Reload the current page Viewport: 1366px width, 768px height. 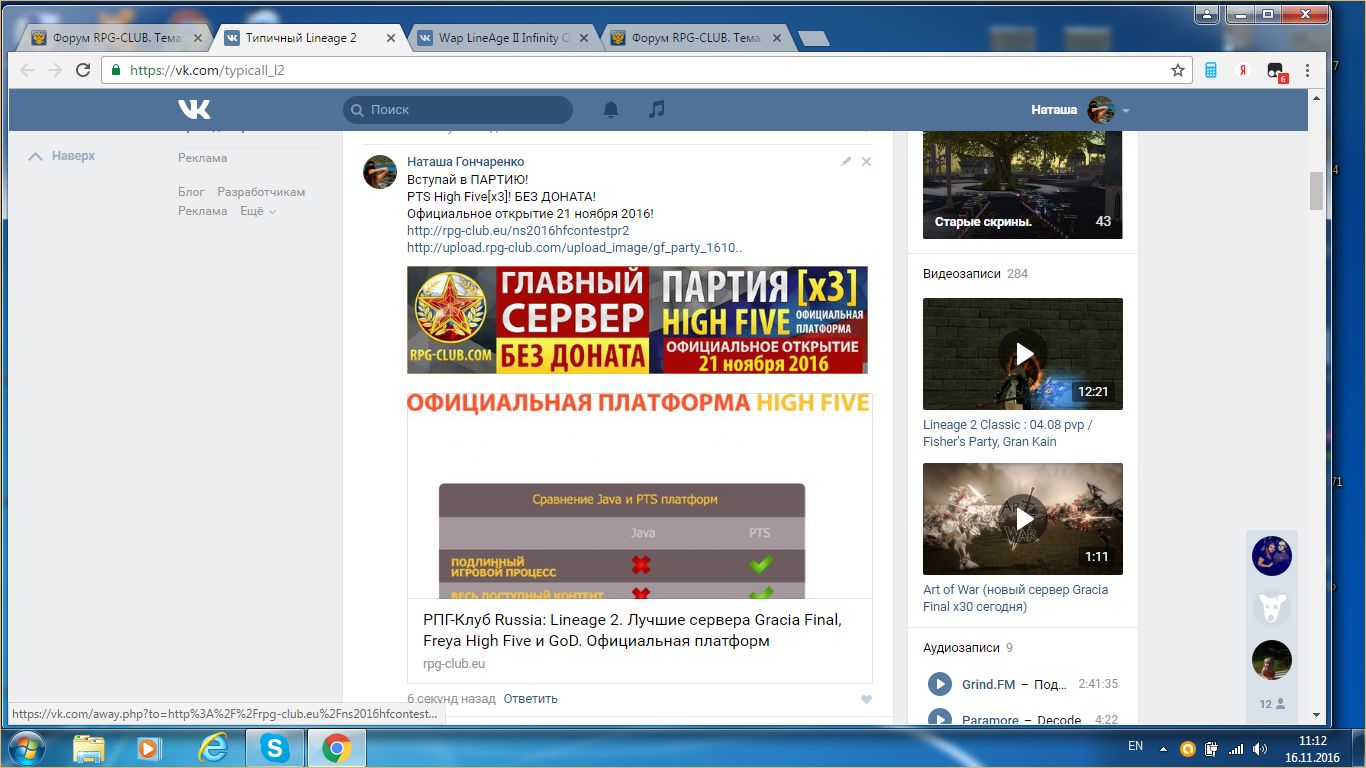[83, 70]
